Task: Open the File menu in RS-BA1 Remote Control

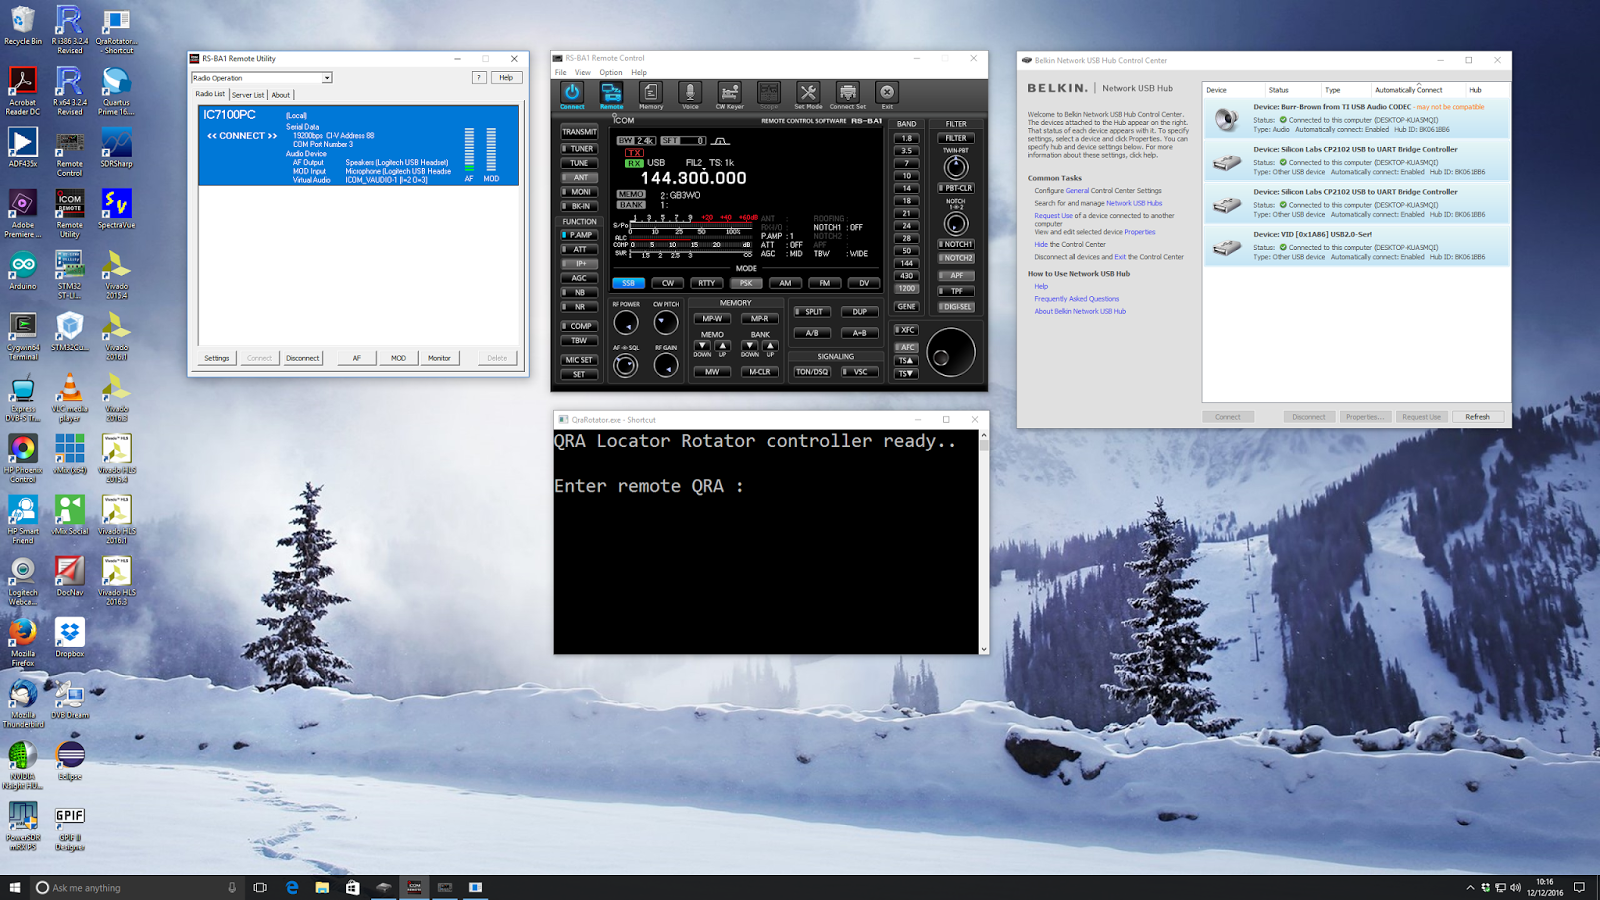Action: click(561, 72)
